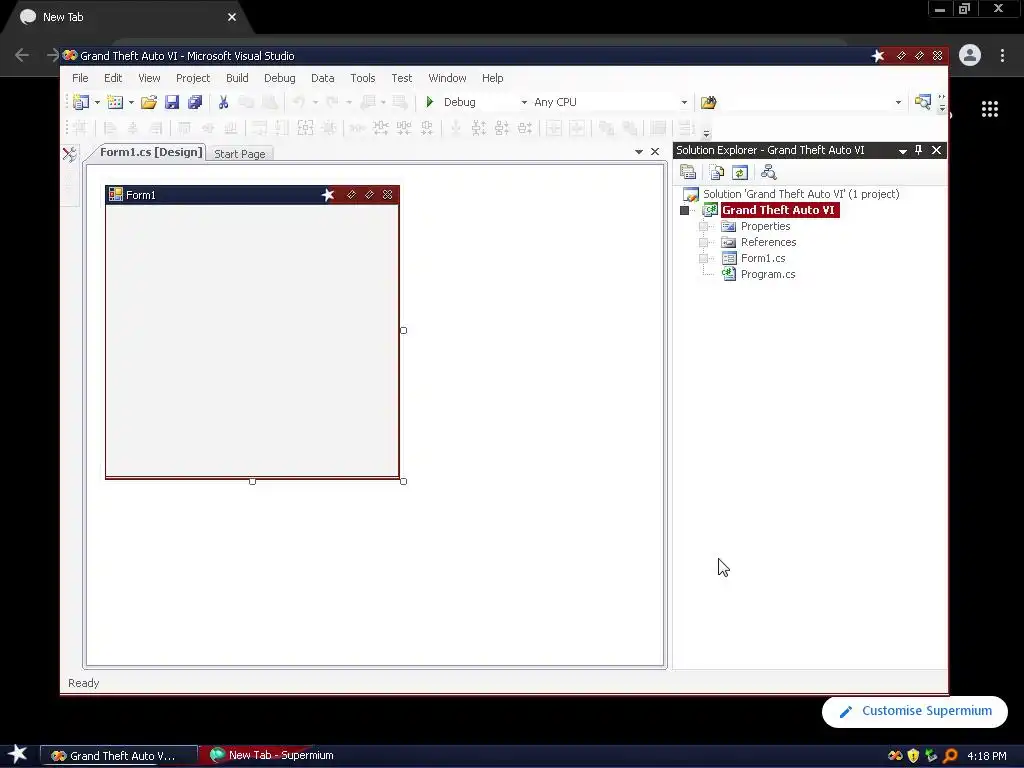Open the Any CPU platform dropdown
The height and width of the screenshot is (768, 1024).
pyautogui.click(x=684, y=103)
